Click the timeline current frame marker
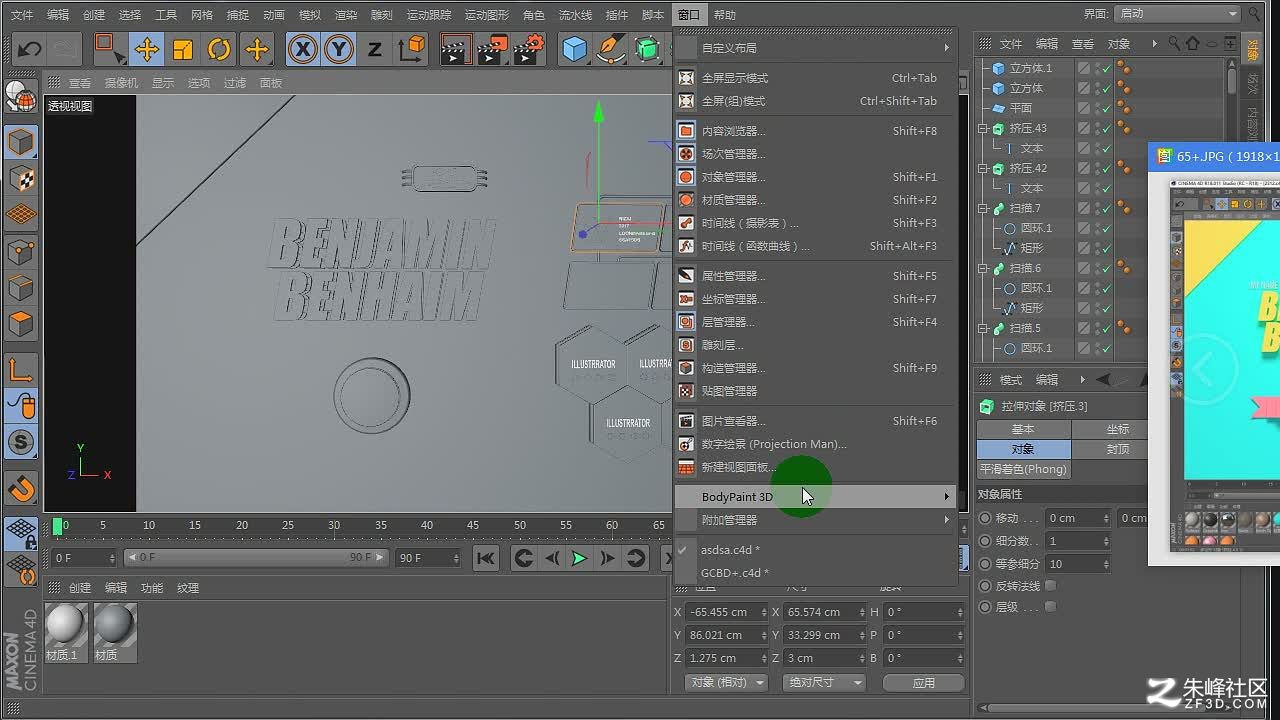This screenshot has width=1280, height=720. 58,525
